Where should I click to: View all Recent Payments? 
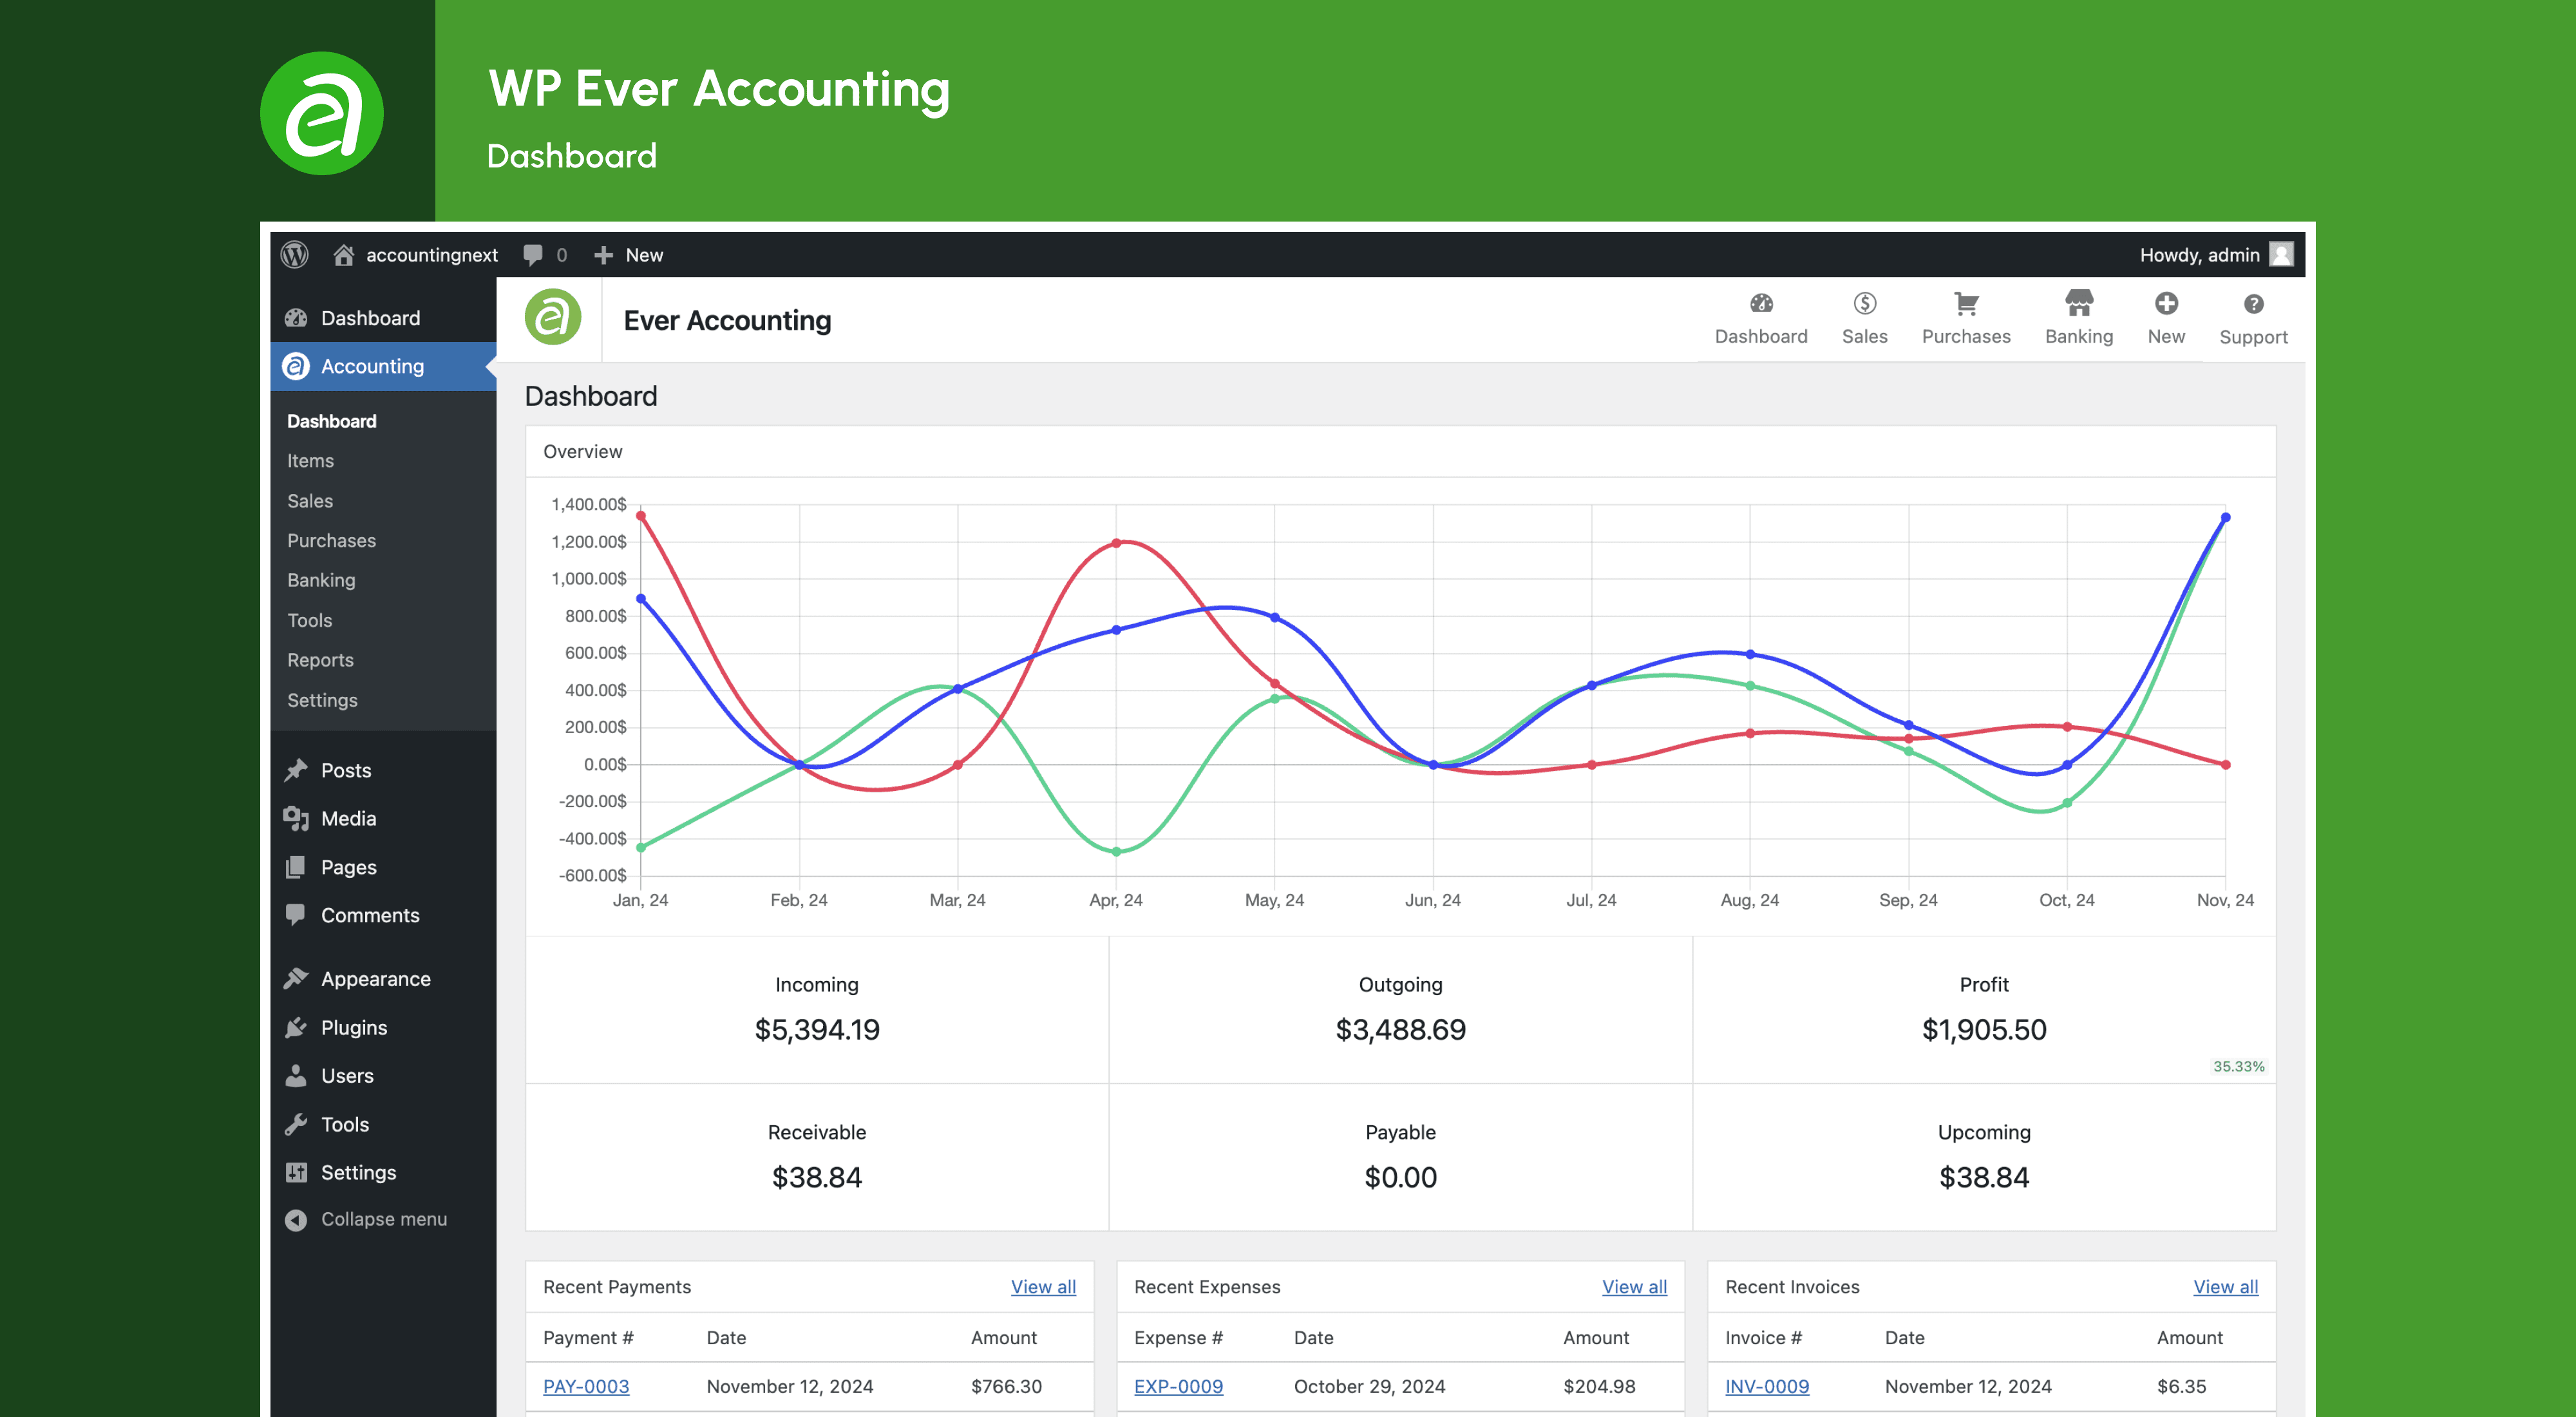pos(1043,1287)
